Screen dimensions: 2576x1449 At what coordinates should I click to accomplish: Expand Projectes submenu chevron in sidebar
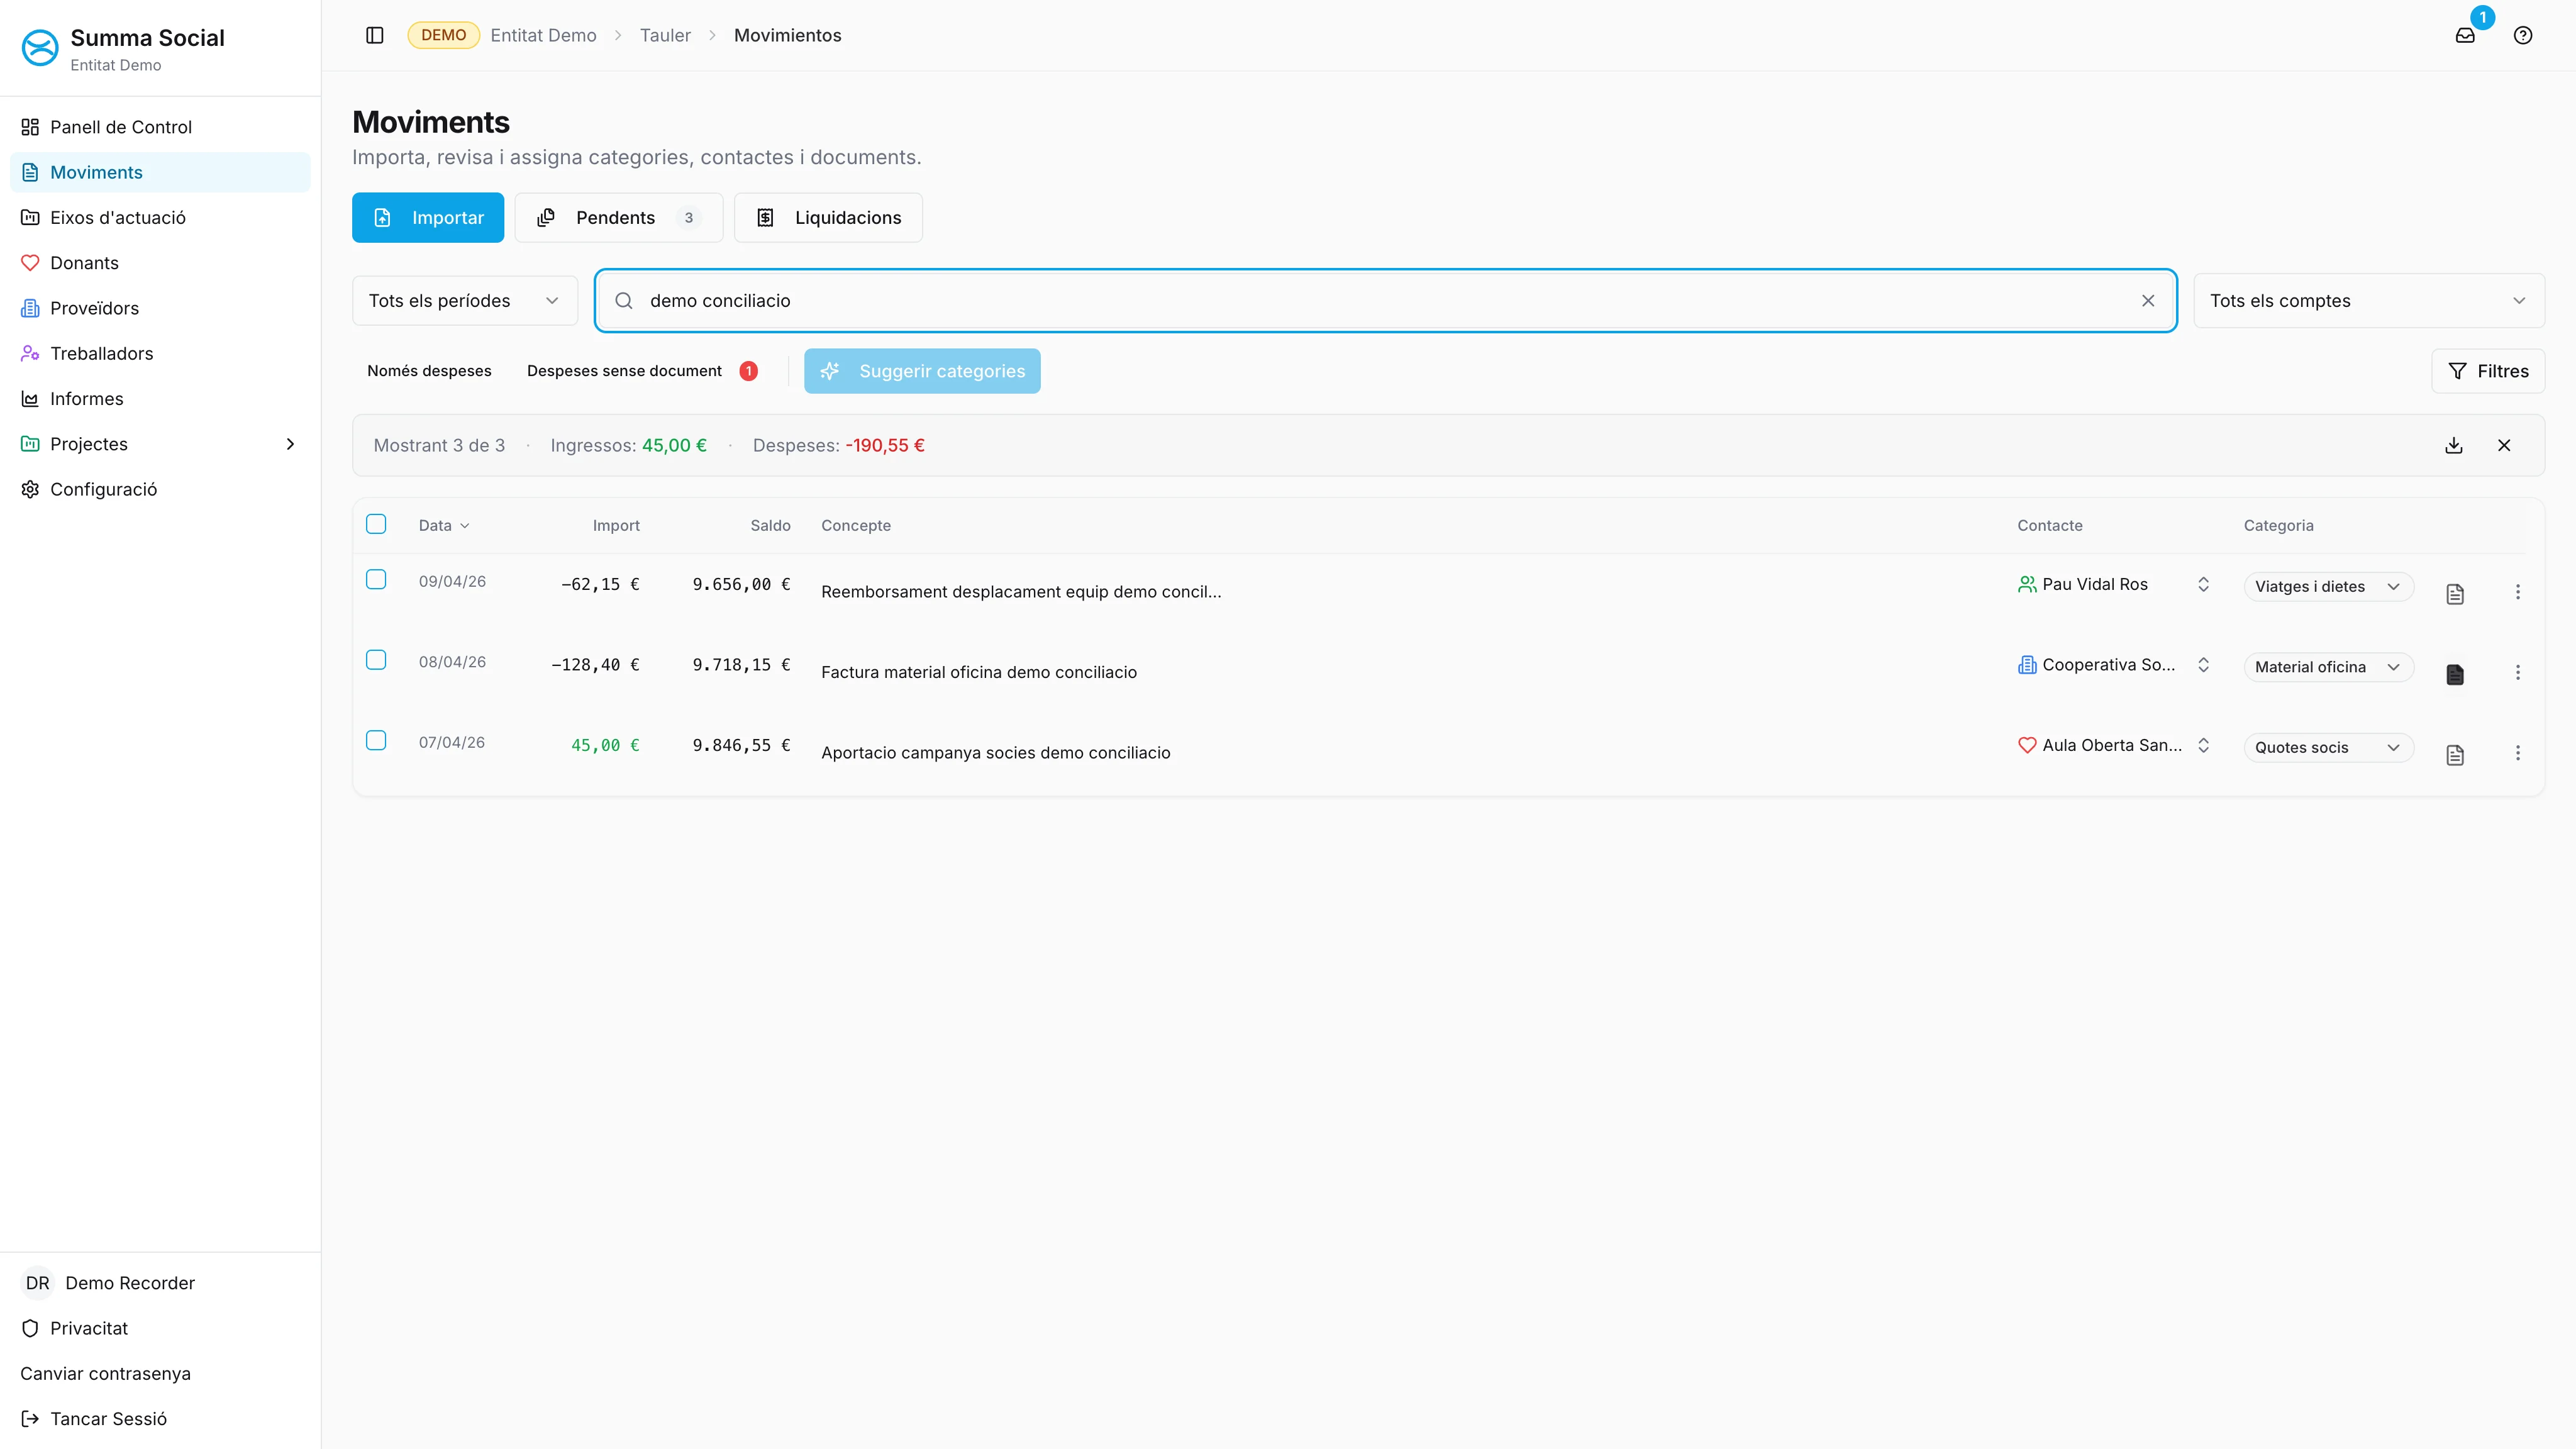(x=291, y=444)
